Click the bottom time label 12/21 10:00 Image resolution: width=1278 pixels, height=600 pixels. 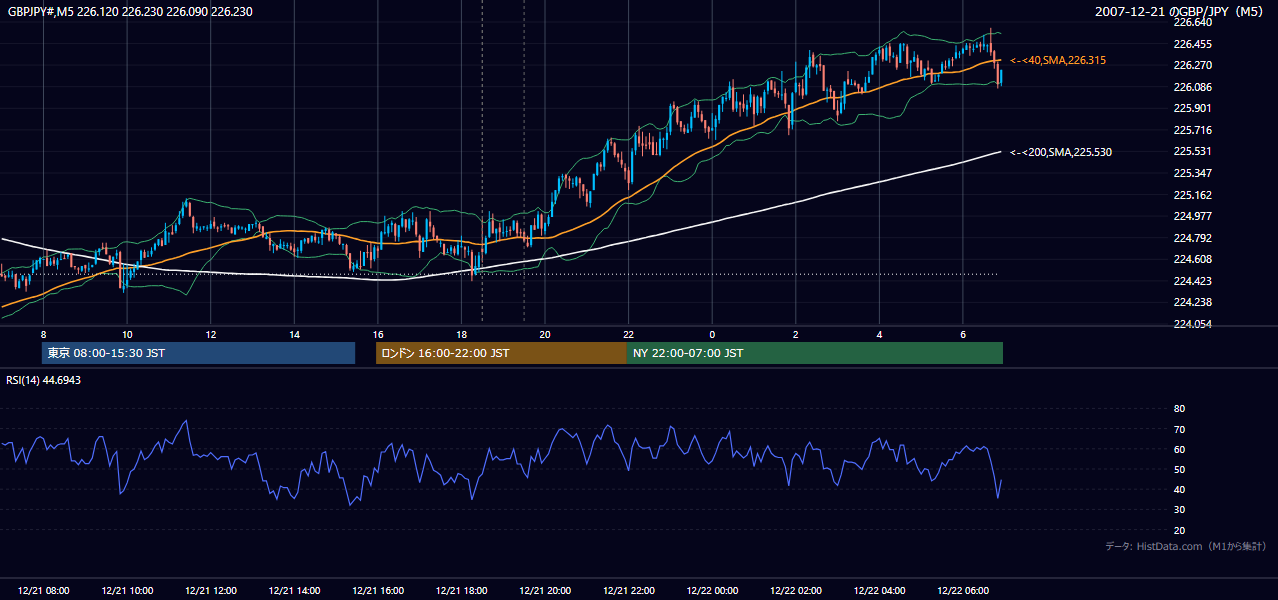coord(127,591)
